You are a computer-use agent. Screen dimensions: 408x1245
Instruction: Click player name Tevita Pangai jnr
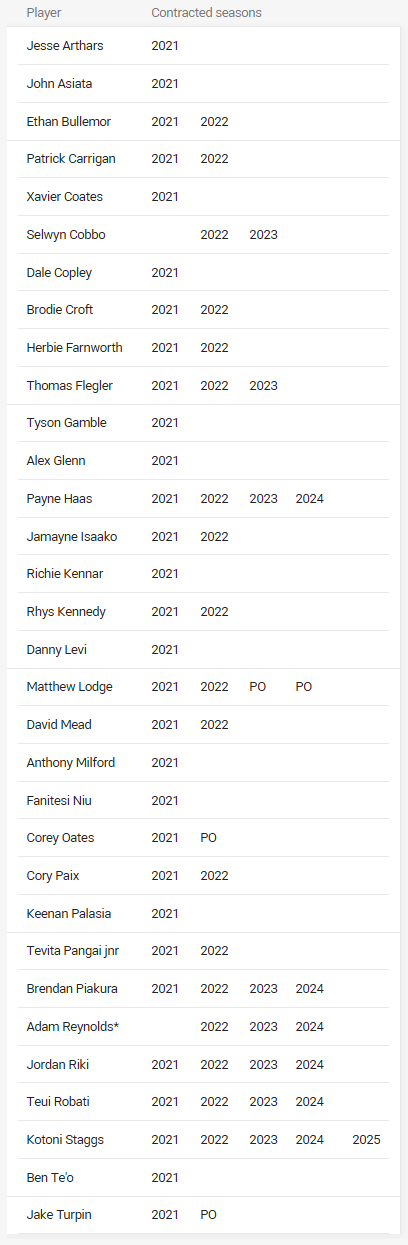point(73,951)
